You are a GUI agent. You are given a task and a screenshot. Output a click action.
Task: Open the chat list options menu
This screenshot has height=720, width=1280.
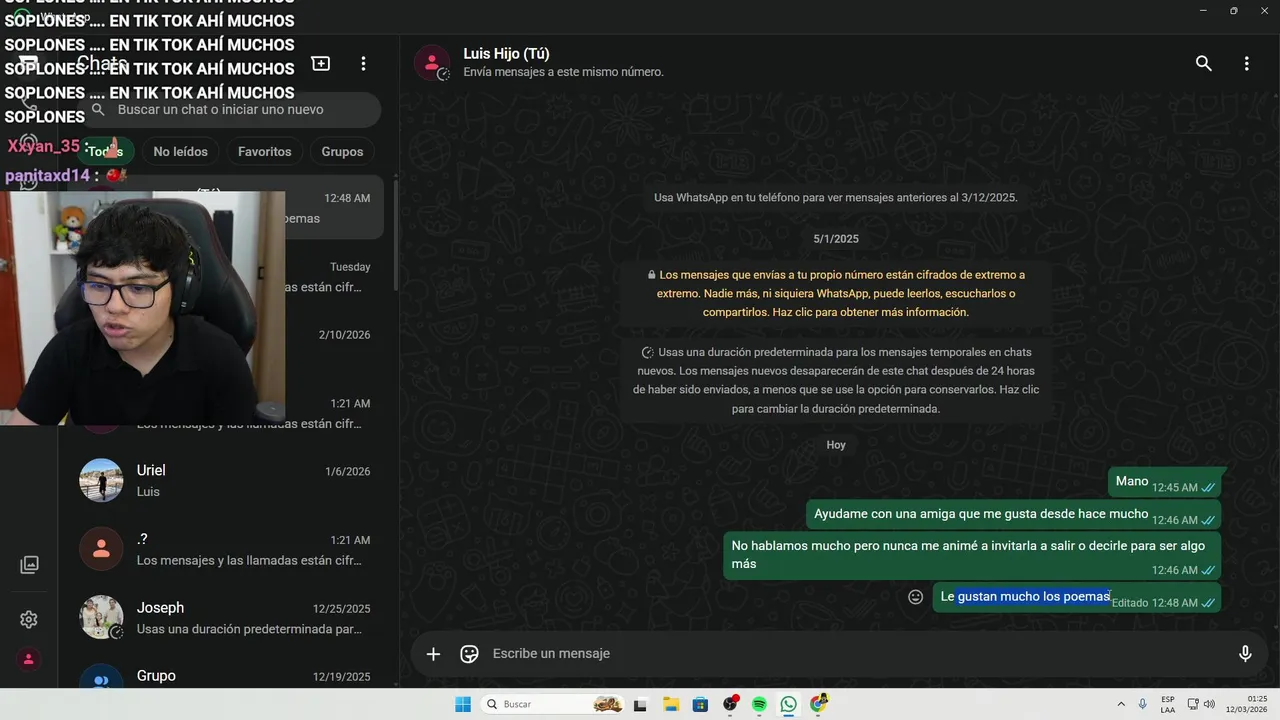[x=363, y=63]
